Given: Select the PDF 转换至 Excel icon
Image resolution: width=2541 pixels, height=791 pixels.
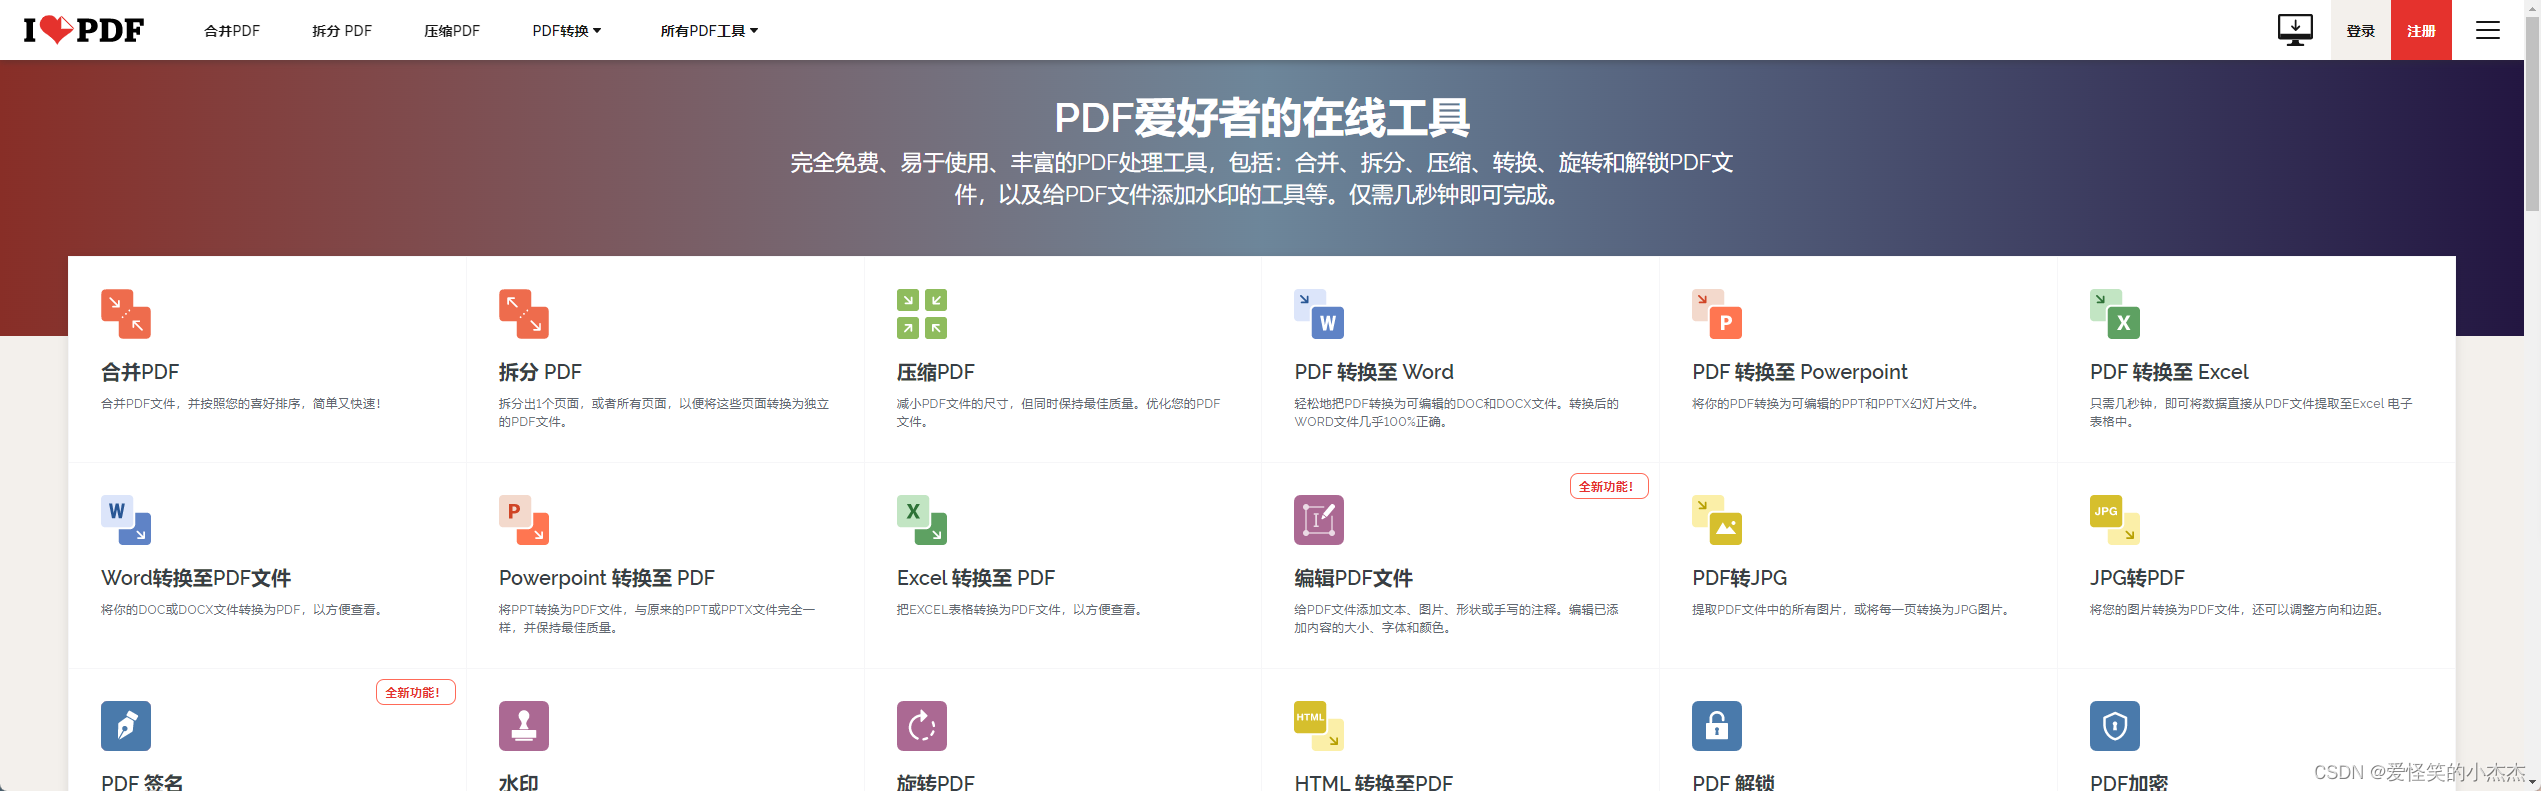Looking at the screenshot, I should pyautogui.click(x=2115, y=314).
